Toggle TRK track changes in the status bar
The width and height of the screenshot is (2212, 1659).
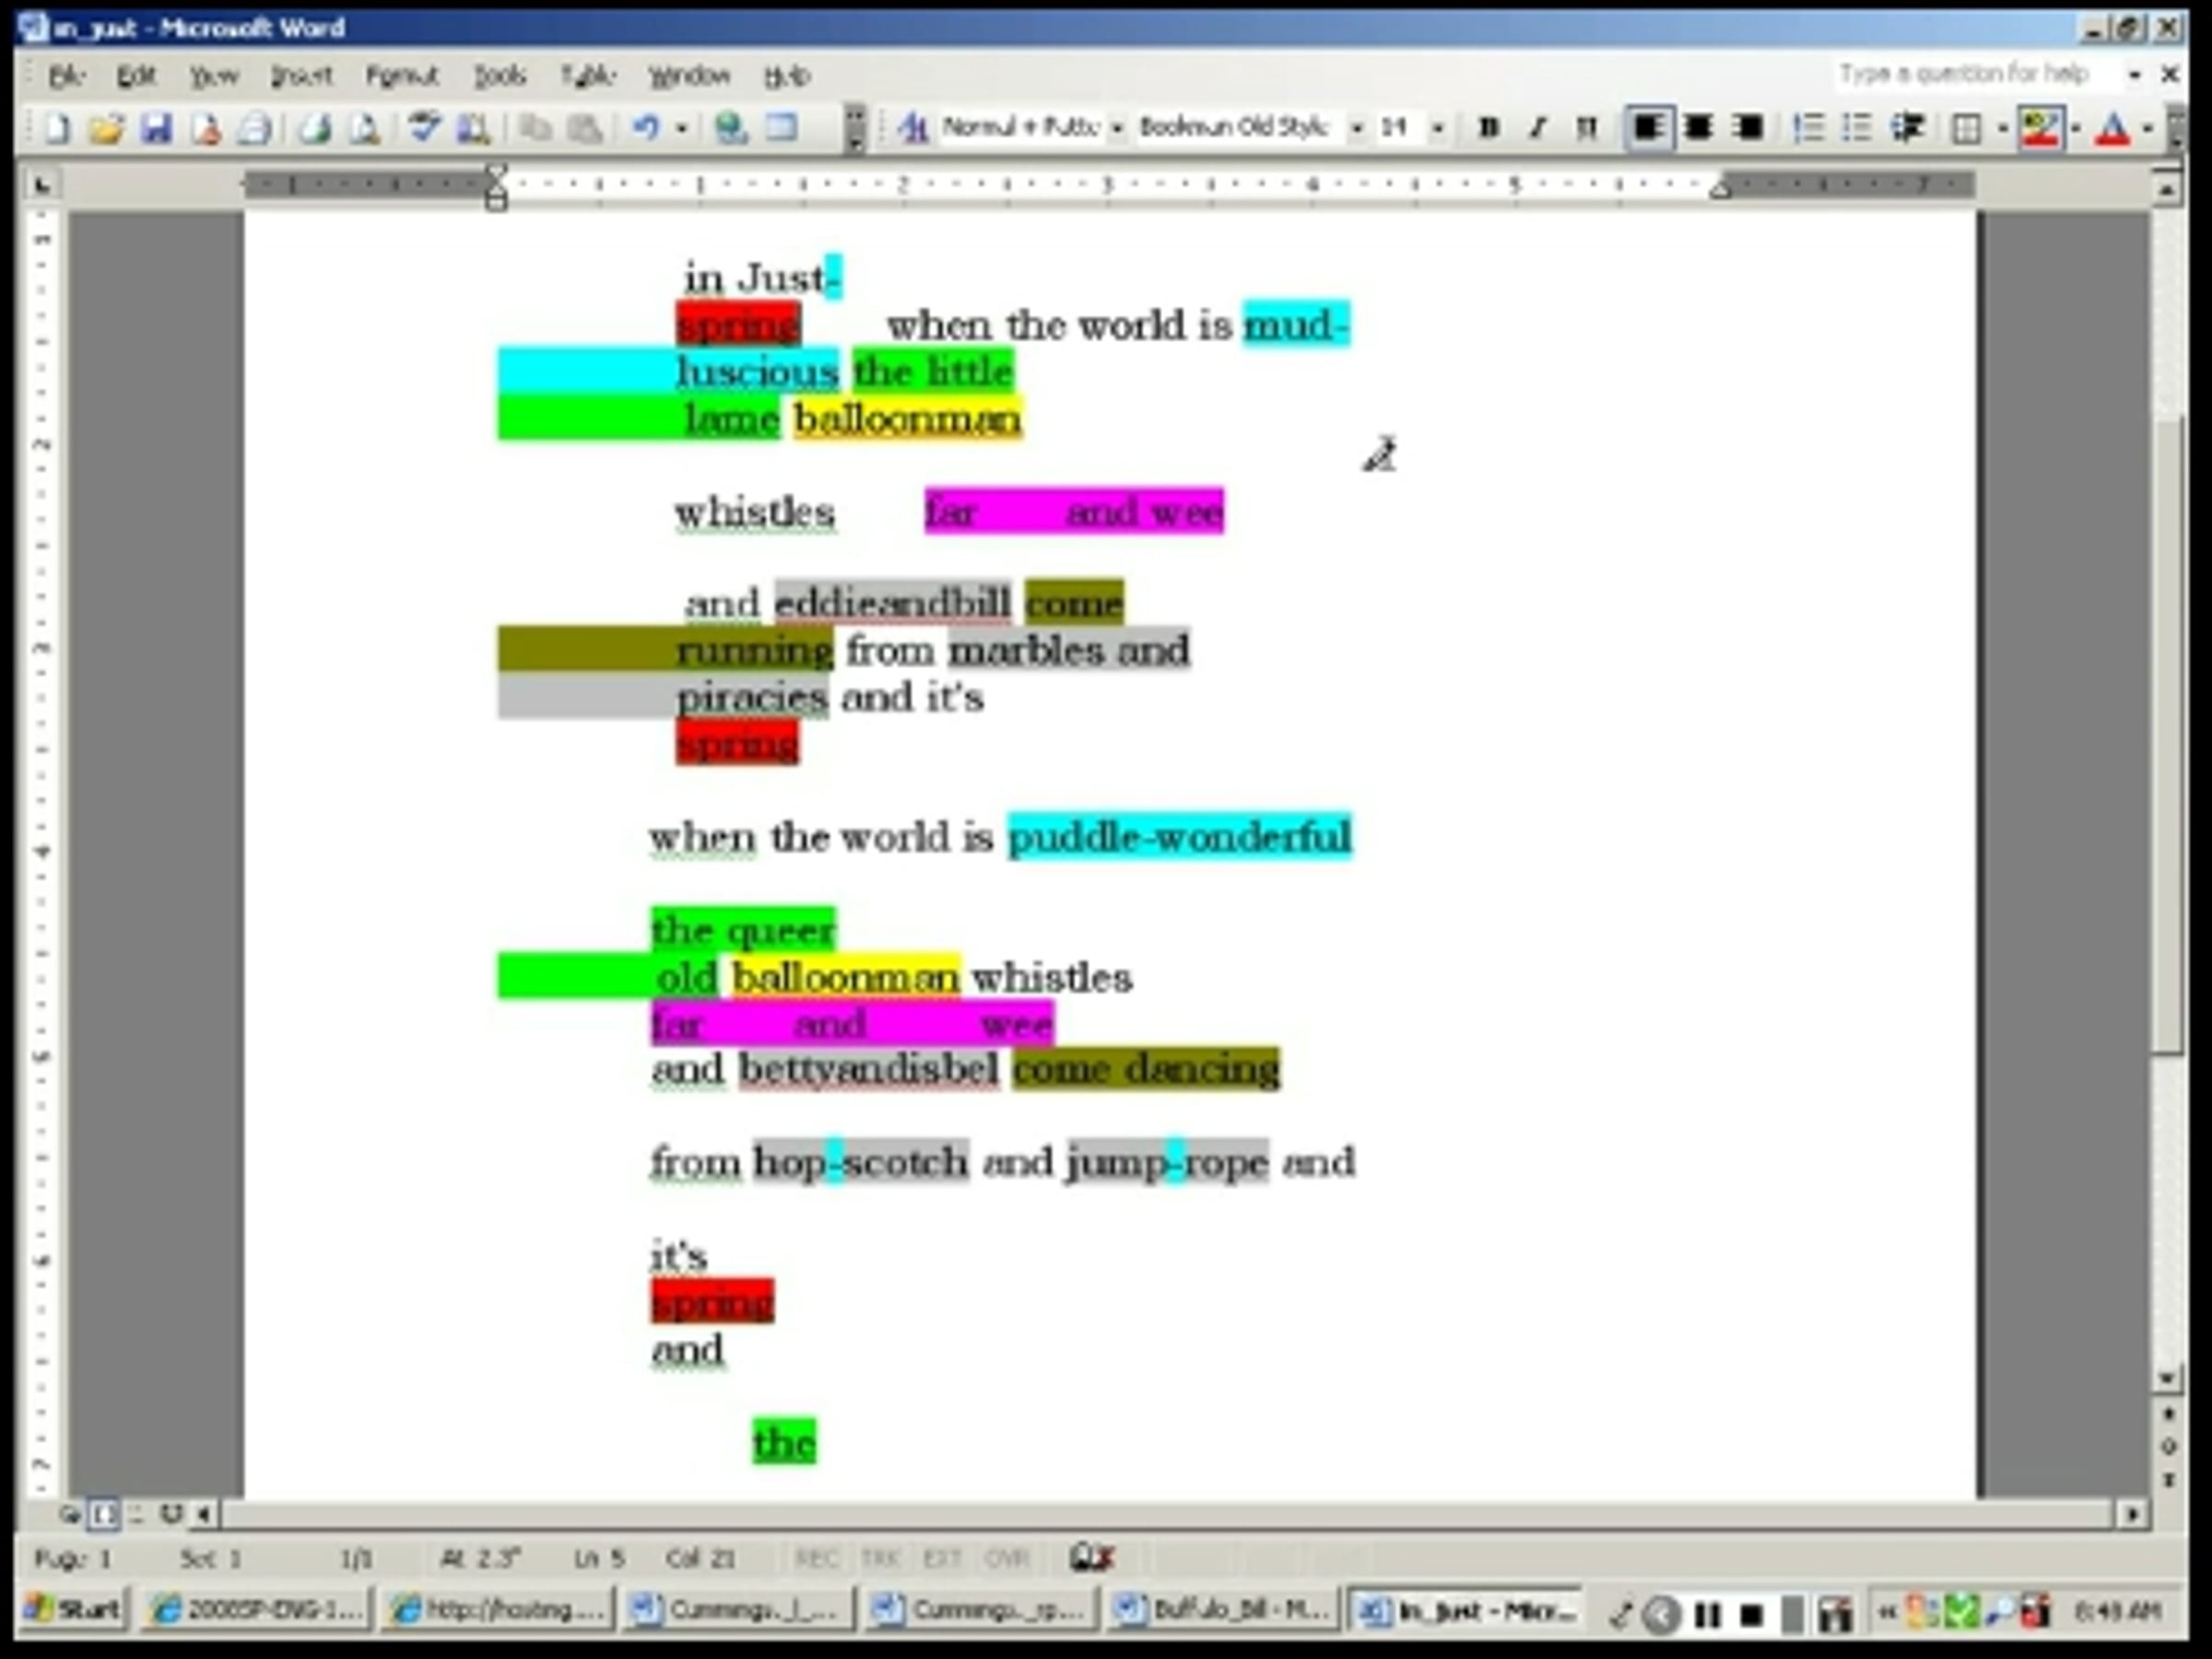[880, 1558]
